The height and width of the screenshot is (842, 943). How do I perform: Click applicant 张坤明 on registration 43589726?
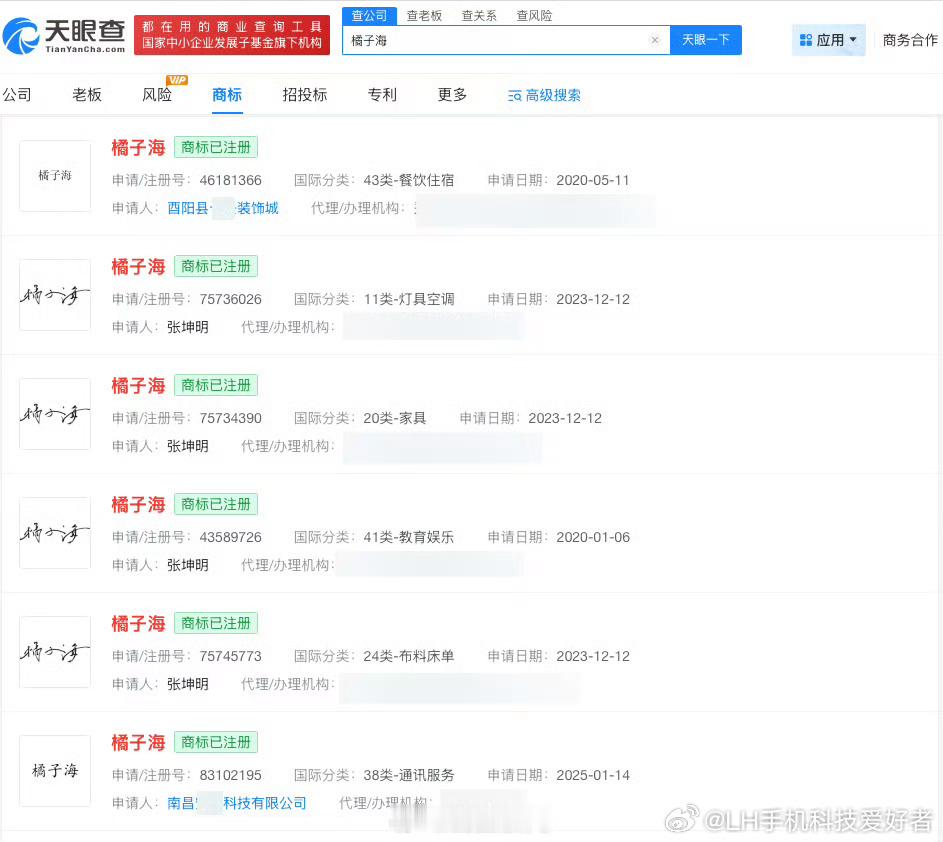(x=188, y=565)
